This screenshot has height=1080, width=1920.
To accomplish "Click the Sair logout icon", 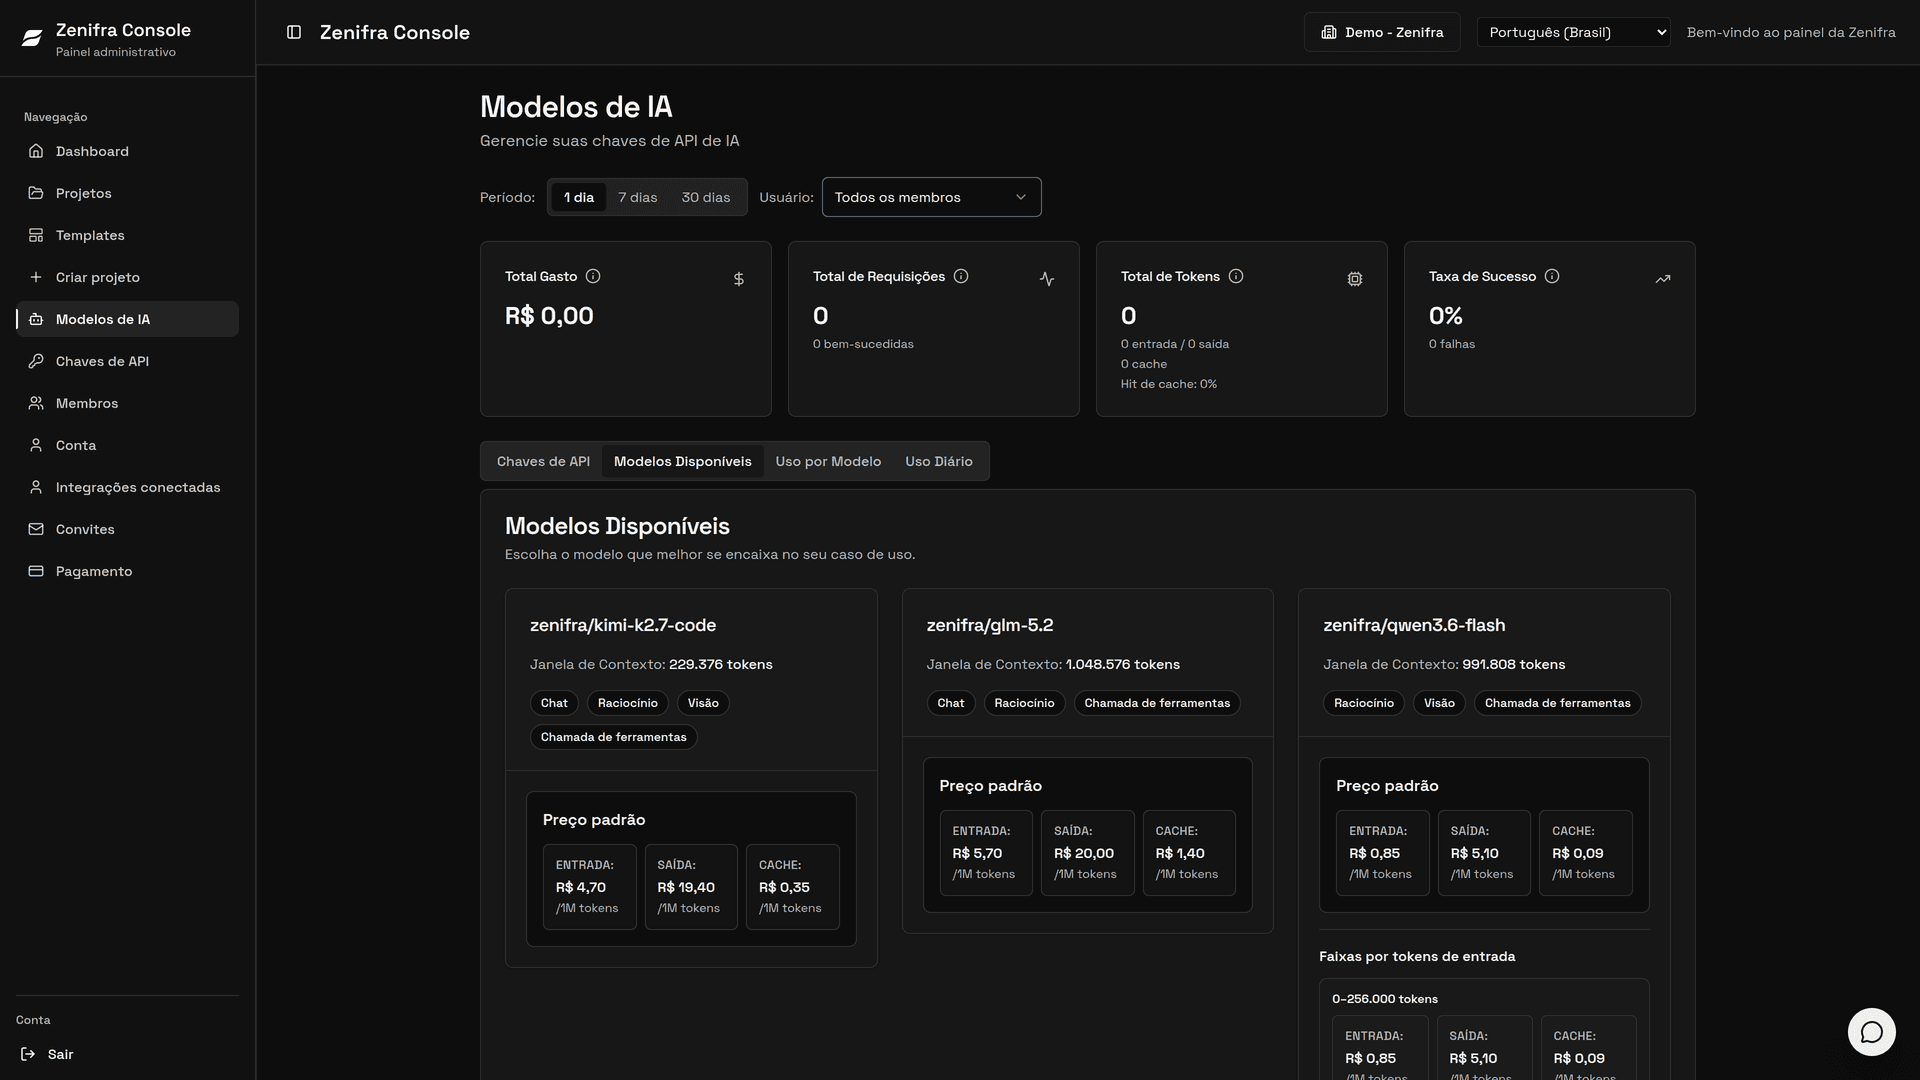I will tap(28, 1054).
